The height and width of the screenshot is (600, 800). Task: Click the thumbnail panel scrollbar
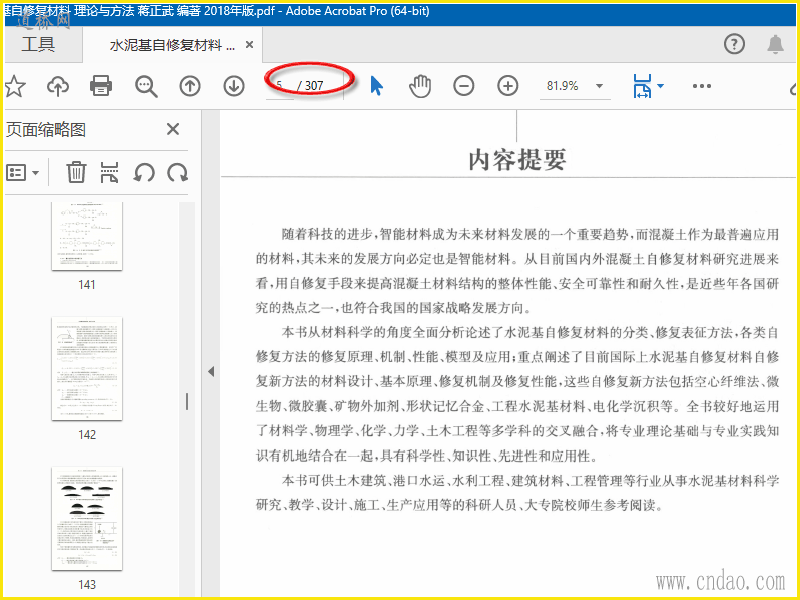tap(187, 401)
